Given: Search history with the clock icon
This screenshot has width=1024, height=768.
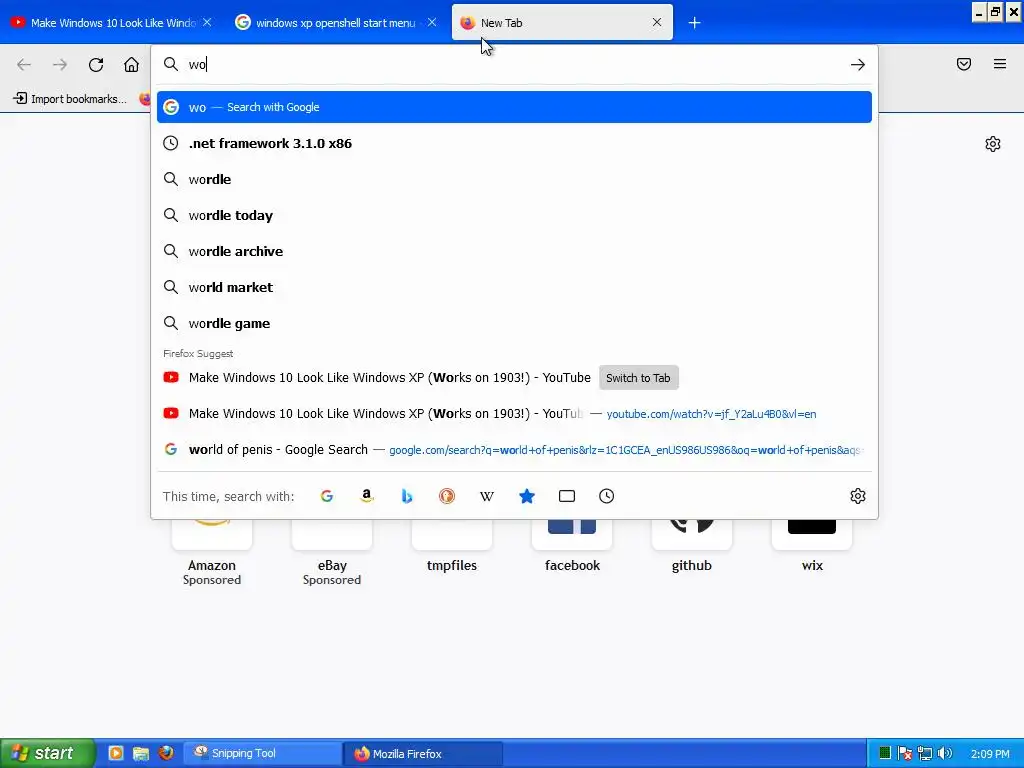Looking at the screenshot, I should click(x=607, y=496).
